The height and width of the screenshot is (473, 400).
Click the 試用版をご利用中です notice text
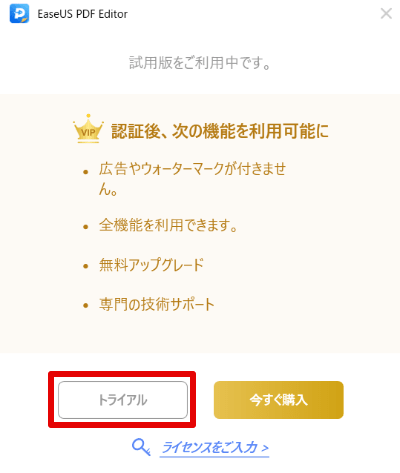point(200,63)
